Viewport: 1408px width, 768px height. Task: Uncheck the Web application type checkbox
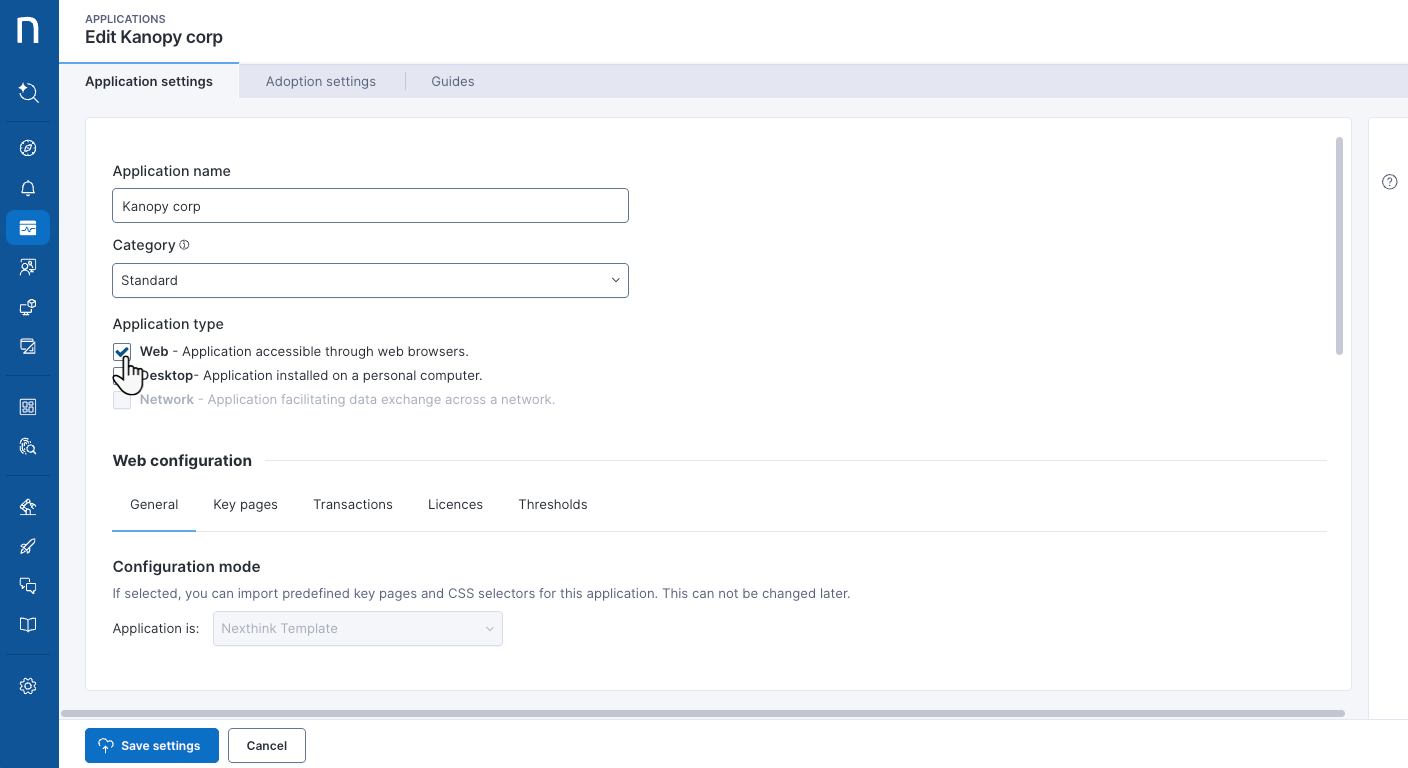coord(122,352)
